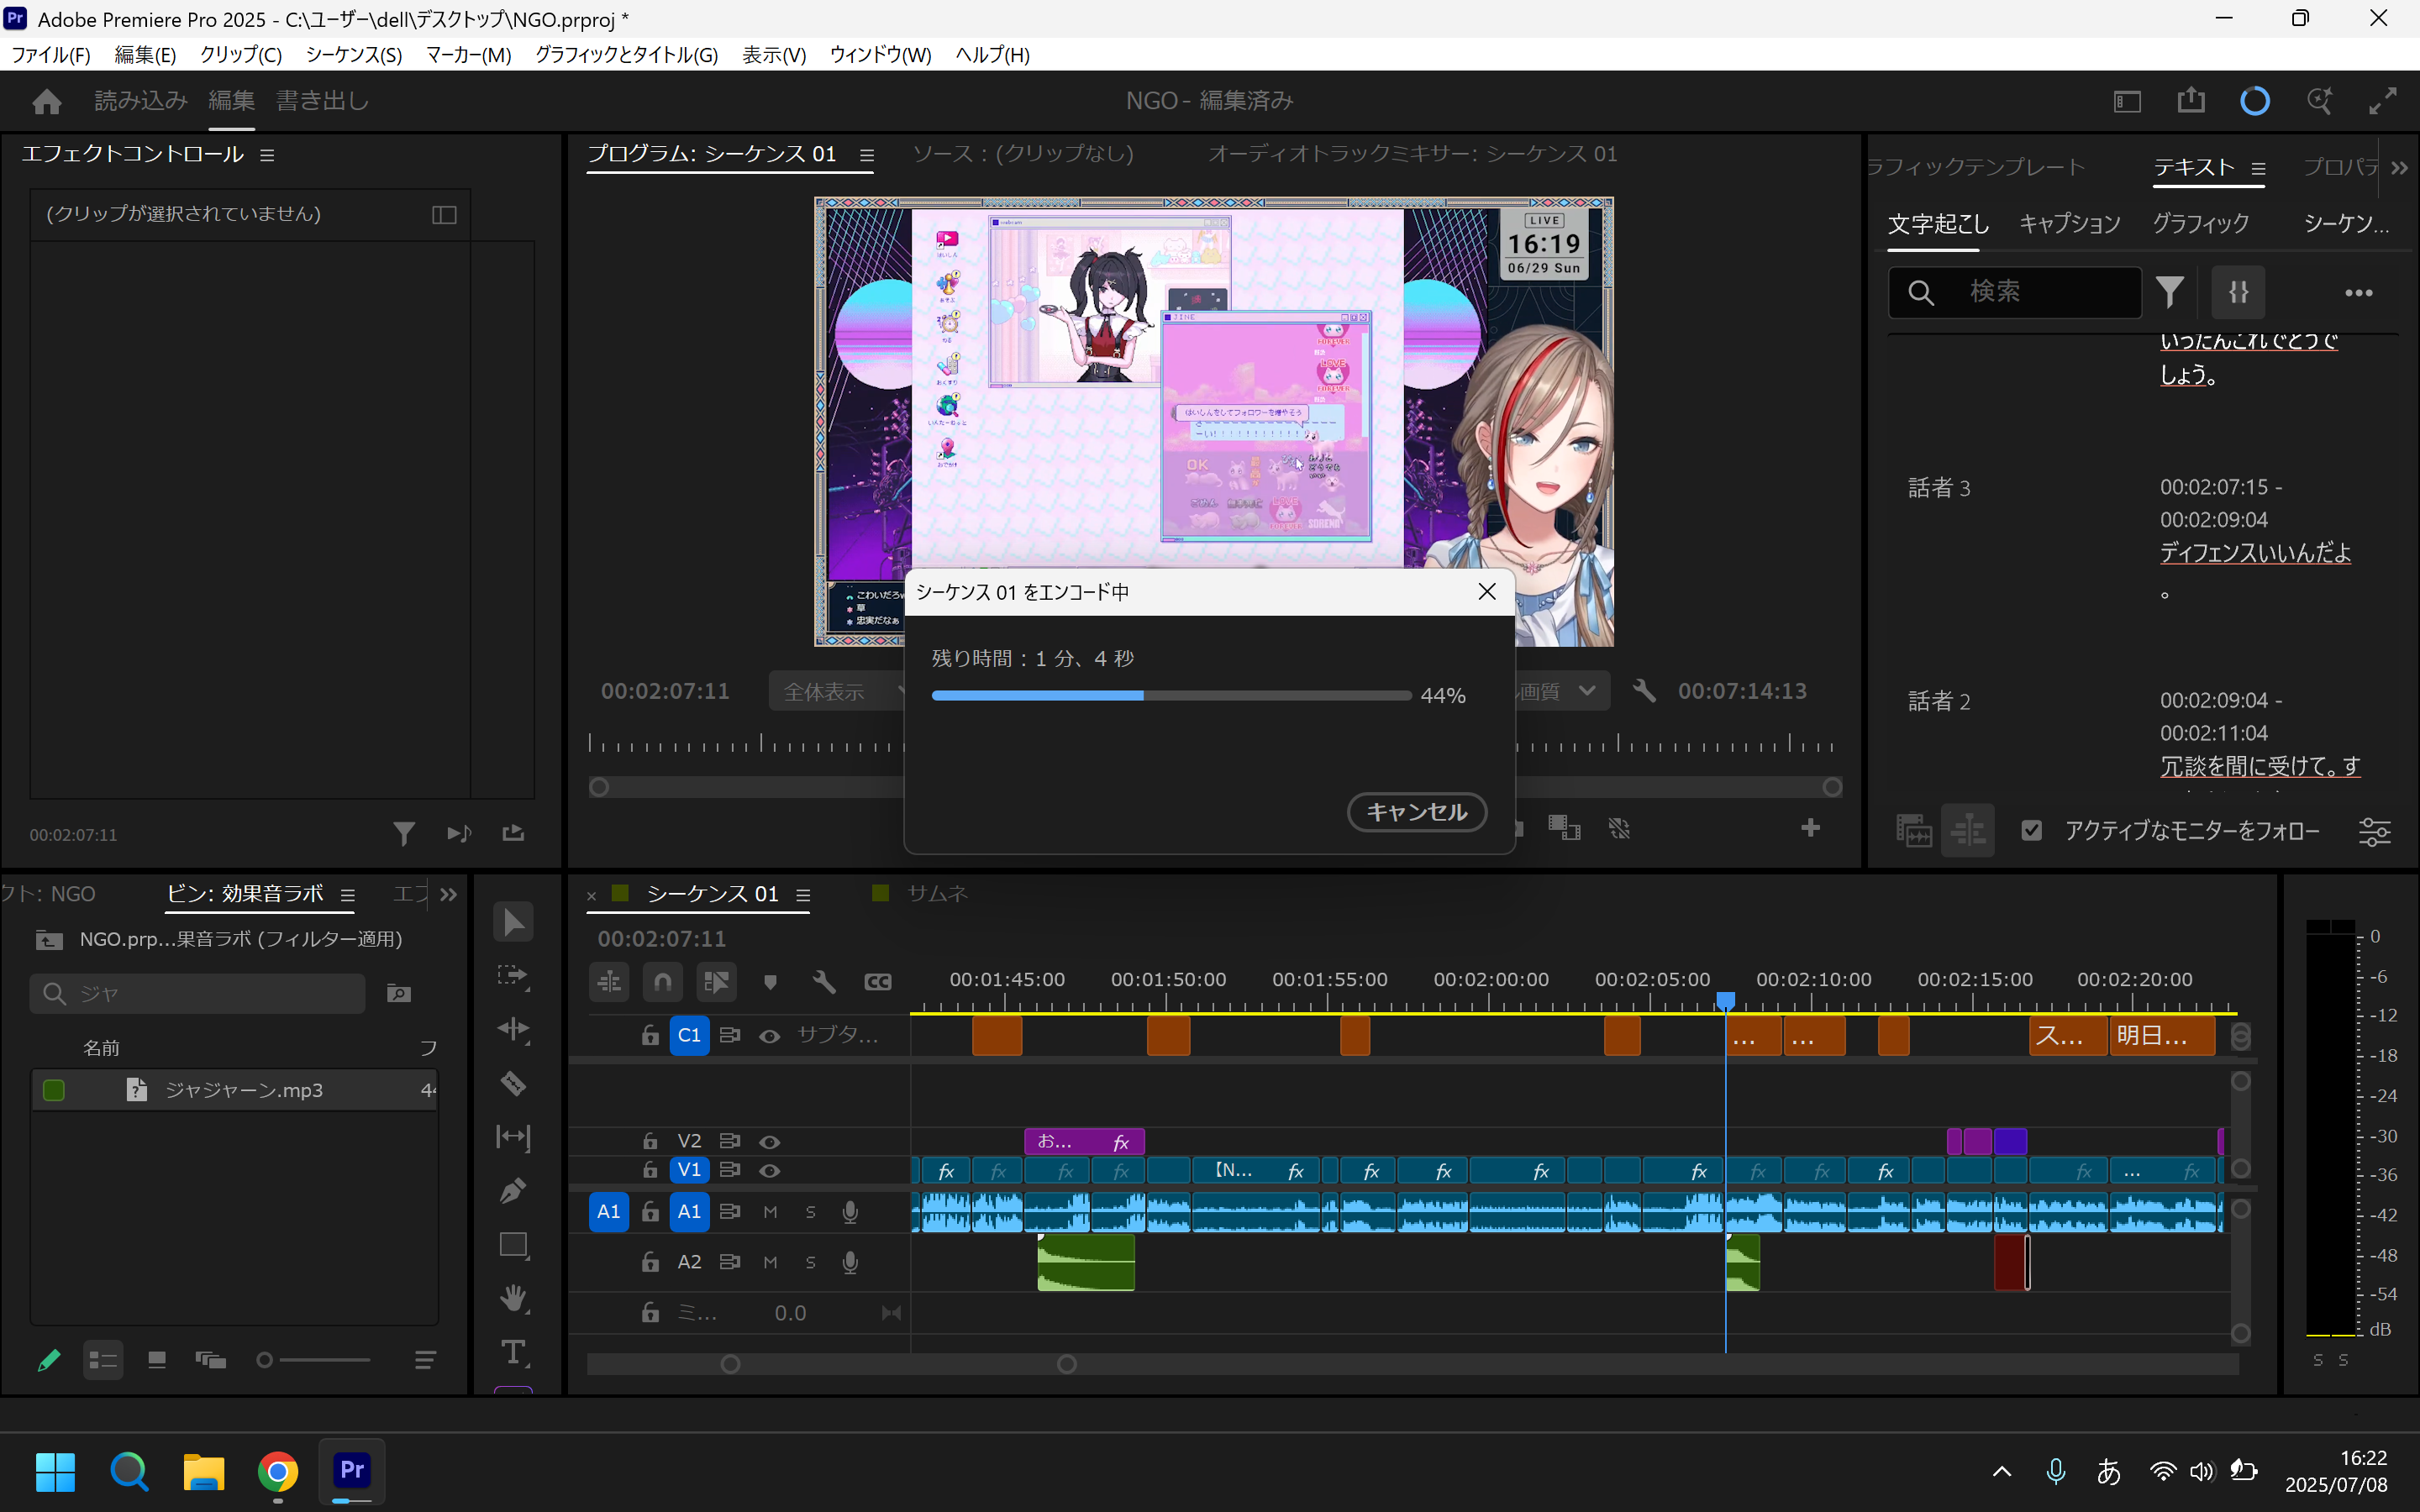Image resolution: width=2420 pixels, height=1512 pixels.
Task: Select the Hand tool
Action: pyautogui.click(x=513, y=1299)
